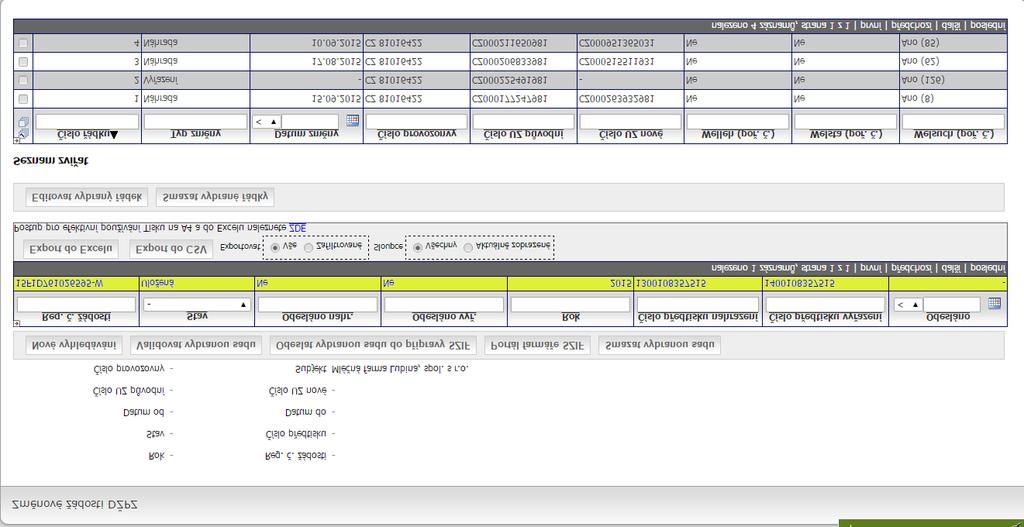Click small expand icon at Seznam zvířat table corner
This screenshot has height=527, width=1024.
pyautogui.click(x=16, y=140)
